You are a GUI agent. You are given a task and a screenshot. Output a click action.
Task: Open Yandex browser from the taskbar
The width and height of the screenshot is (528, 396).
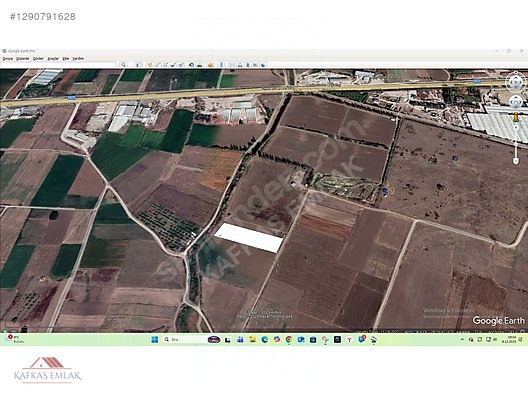coord(349,339)
